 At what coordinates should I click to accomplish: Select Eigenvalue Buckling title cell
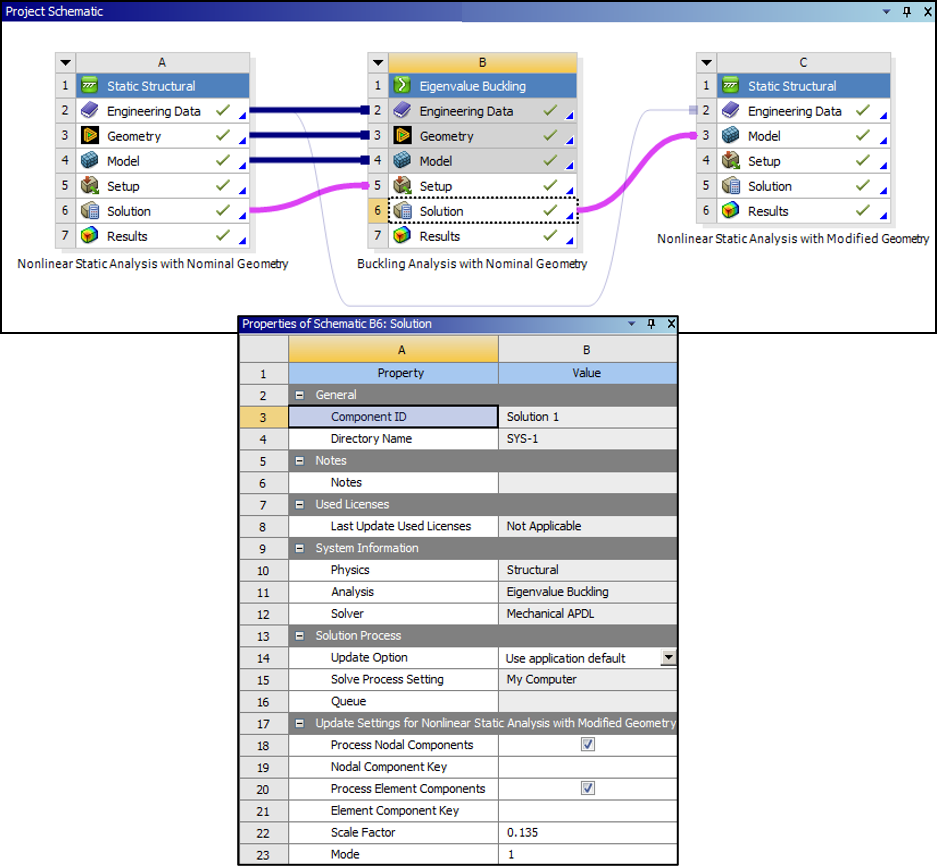point(483,86)
